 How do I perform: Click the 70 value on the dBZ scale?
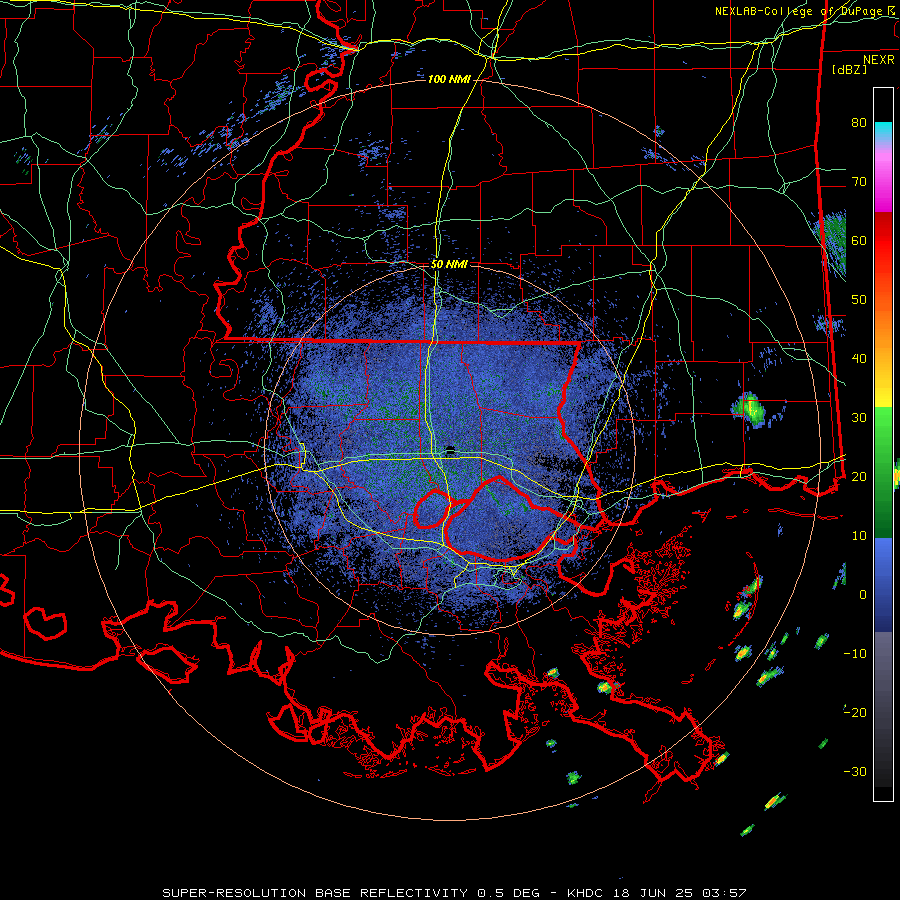tap(859, 182)
